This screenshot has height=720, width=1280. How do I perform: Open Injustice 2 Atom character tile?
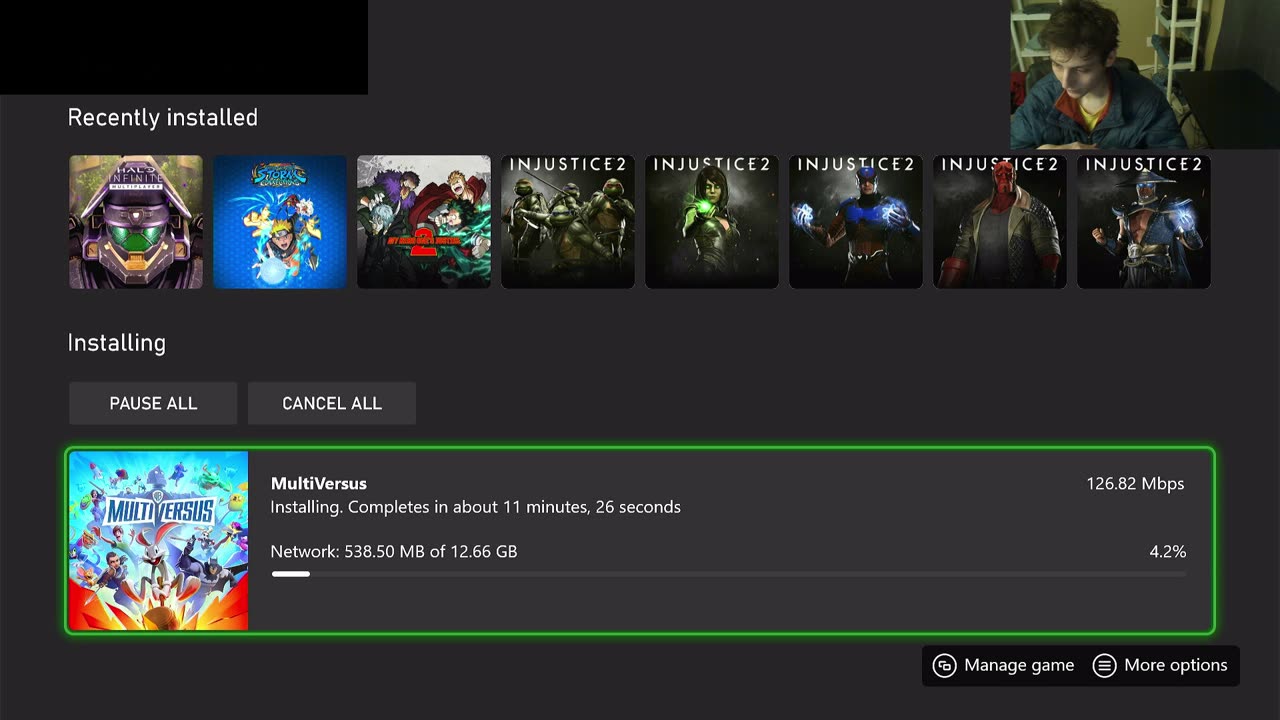[x=856, y=222]
